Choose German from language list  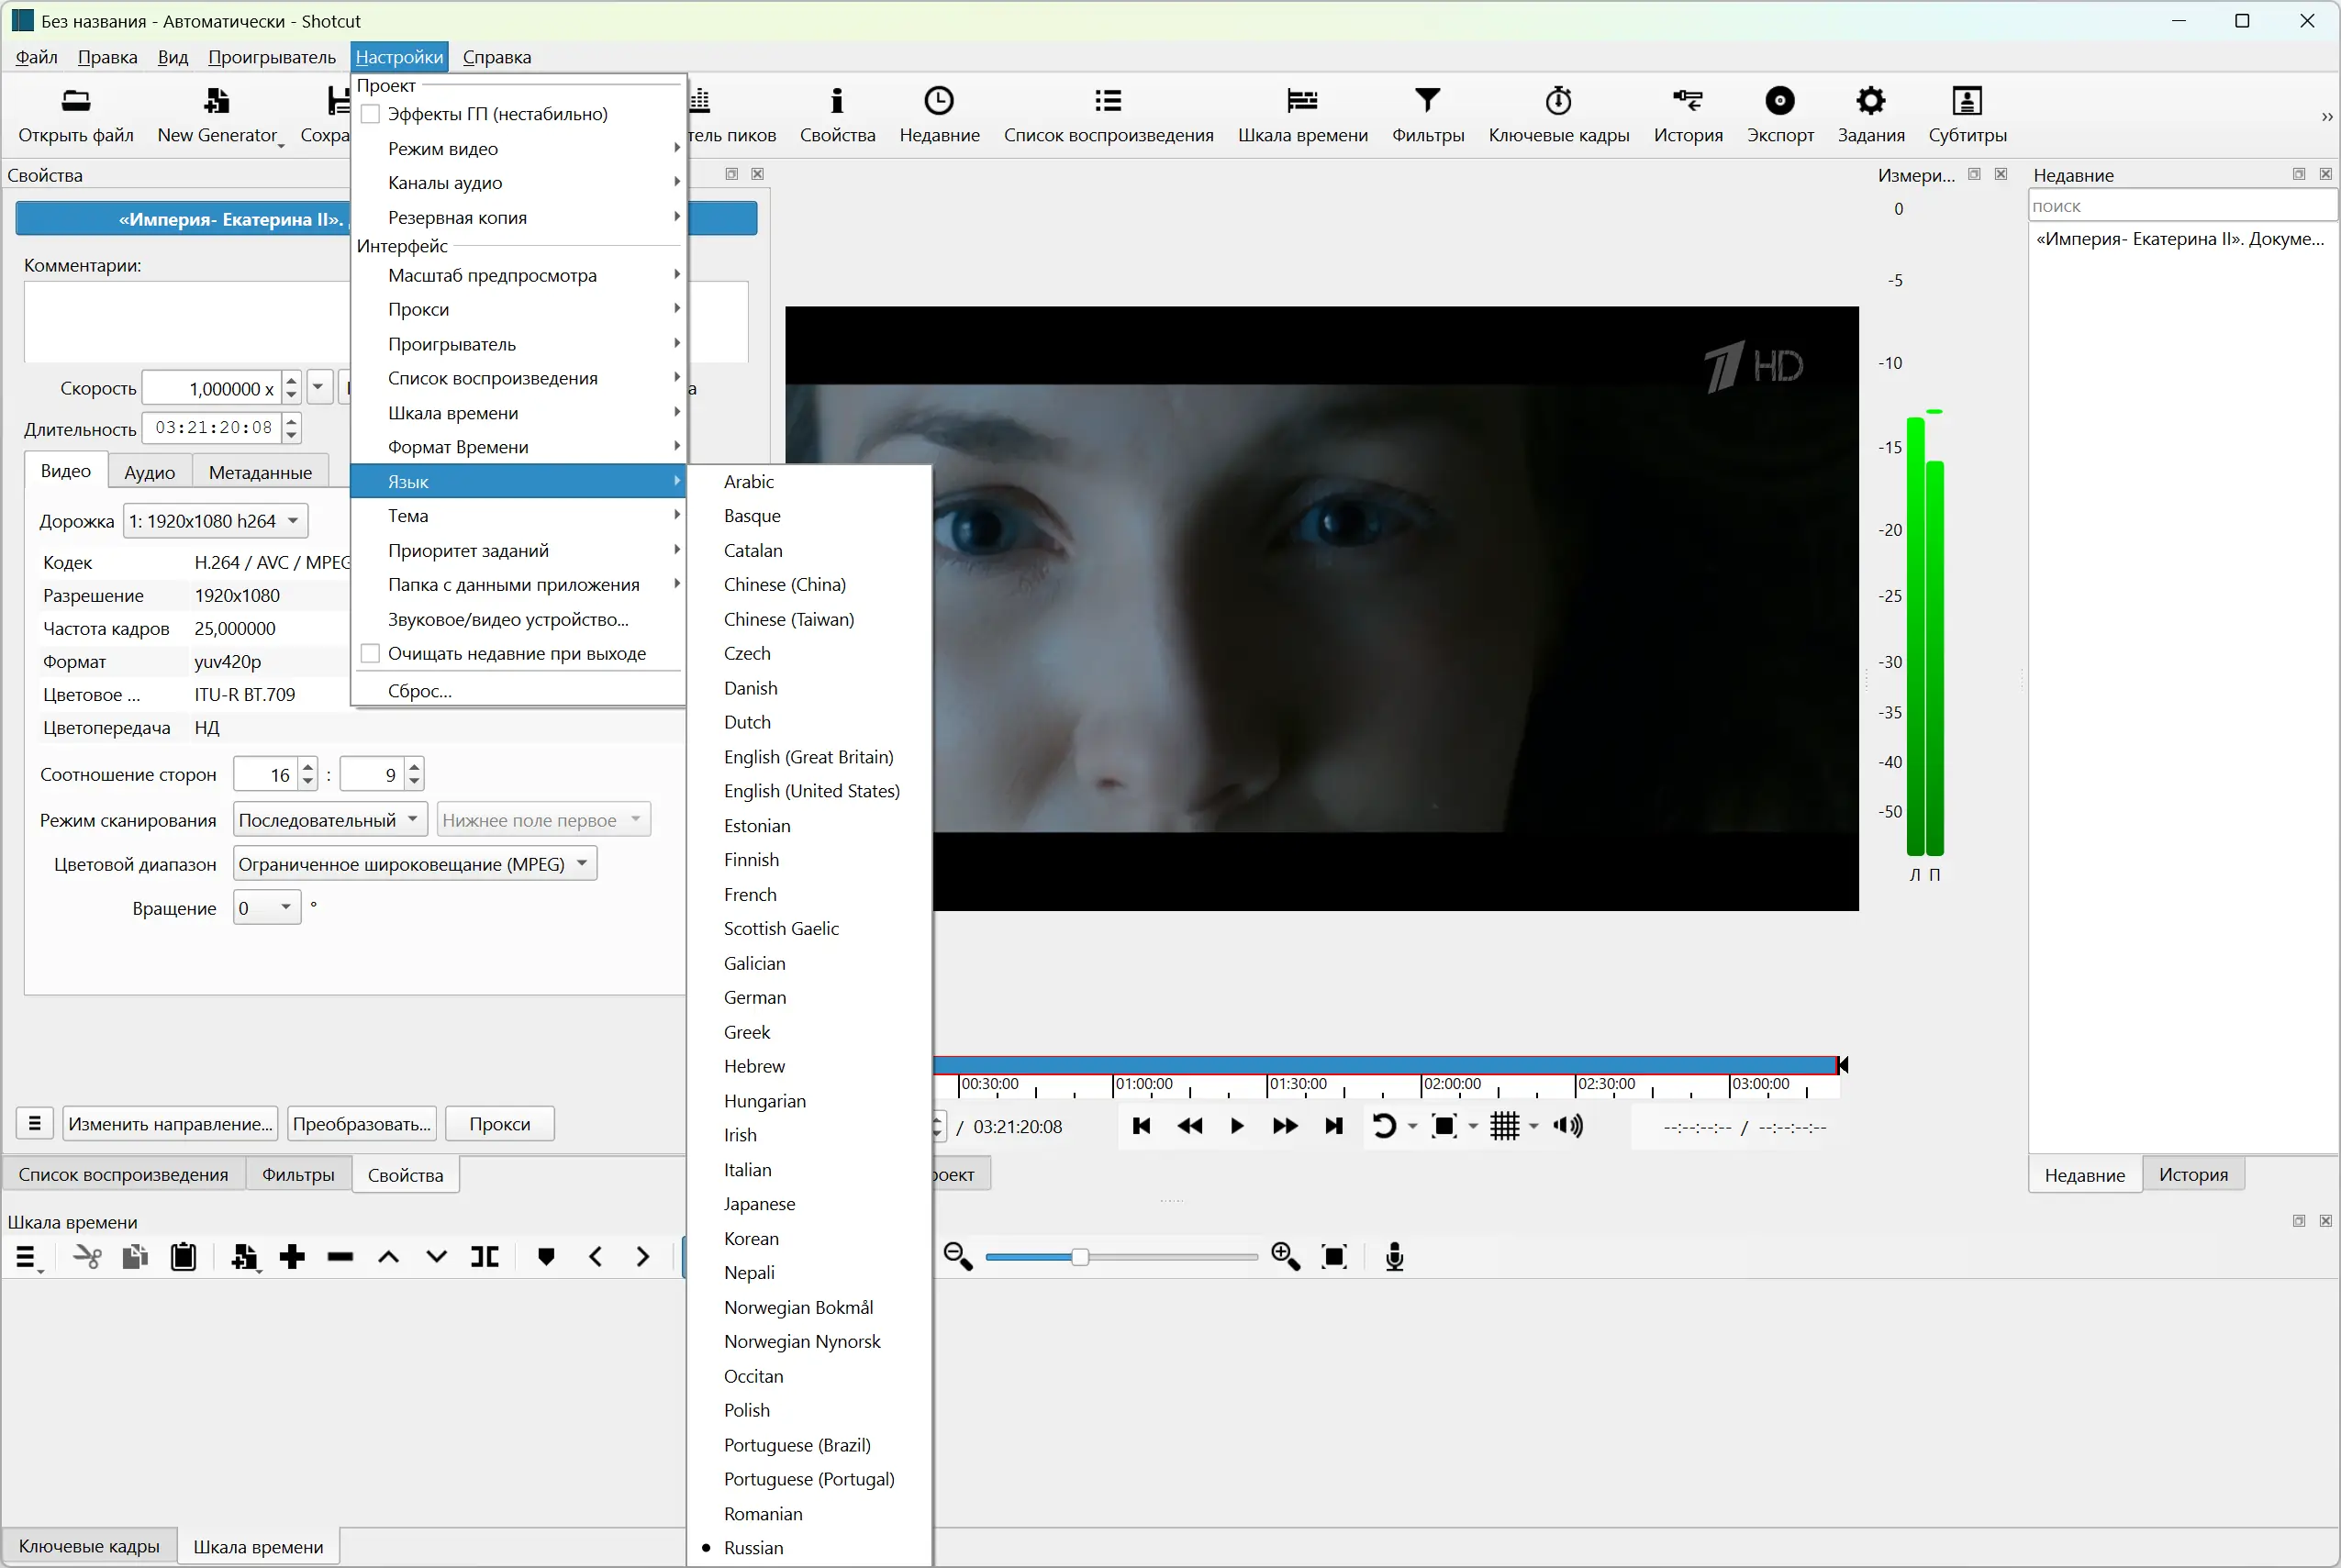(x=755, y=997)
